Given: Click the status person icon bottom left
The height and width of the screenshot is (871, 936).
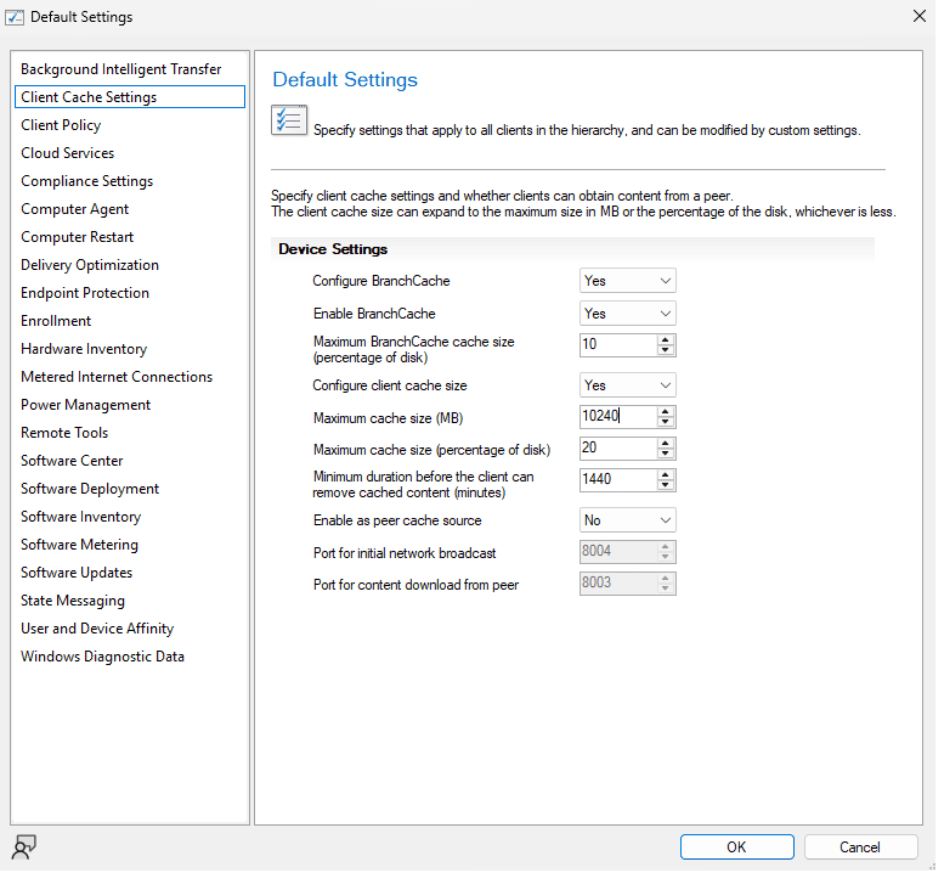Looking at the screenshot, I should point(23,846).
